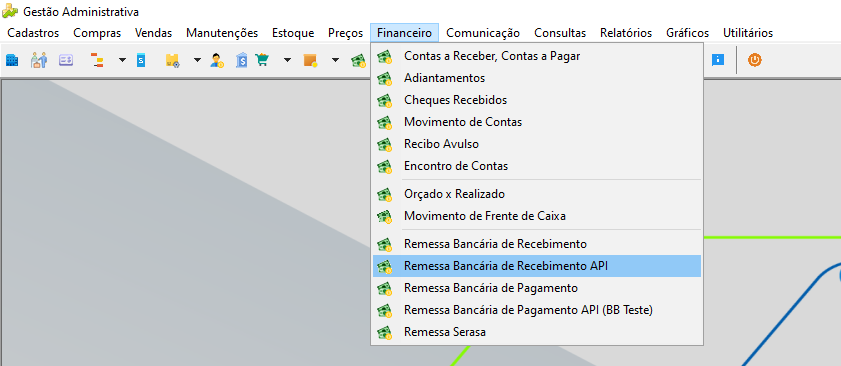
Task: Click the orange flowchart toolbar icon
Action: tap(97, 60)
